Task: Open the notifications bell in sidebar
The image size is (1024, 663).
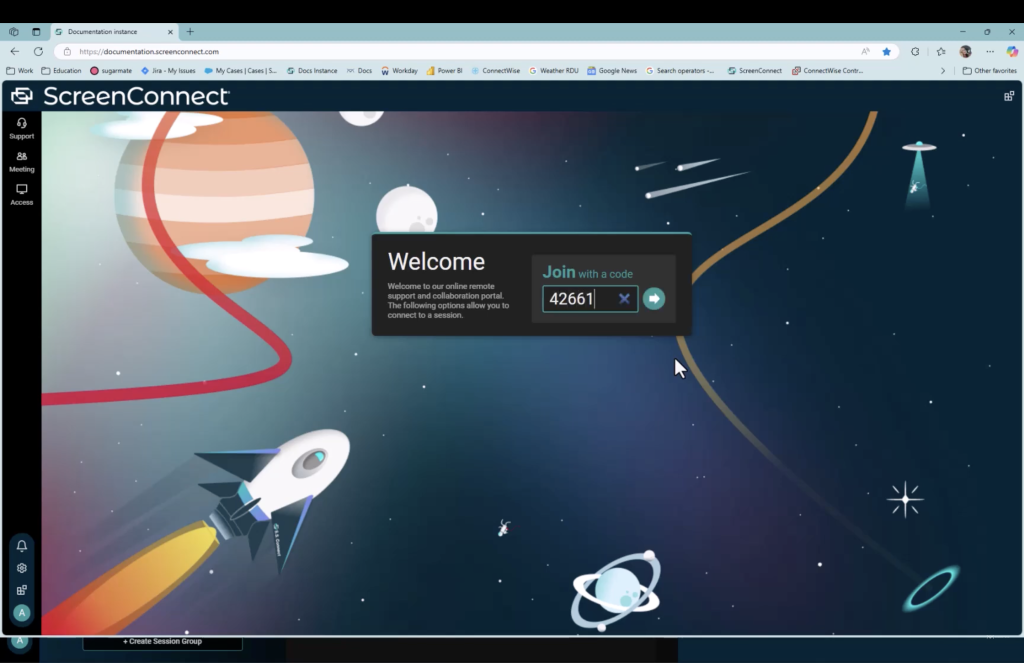Action: (x=22, y=546)
